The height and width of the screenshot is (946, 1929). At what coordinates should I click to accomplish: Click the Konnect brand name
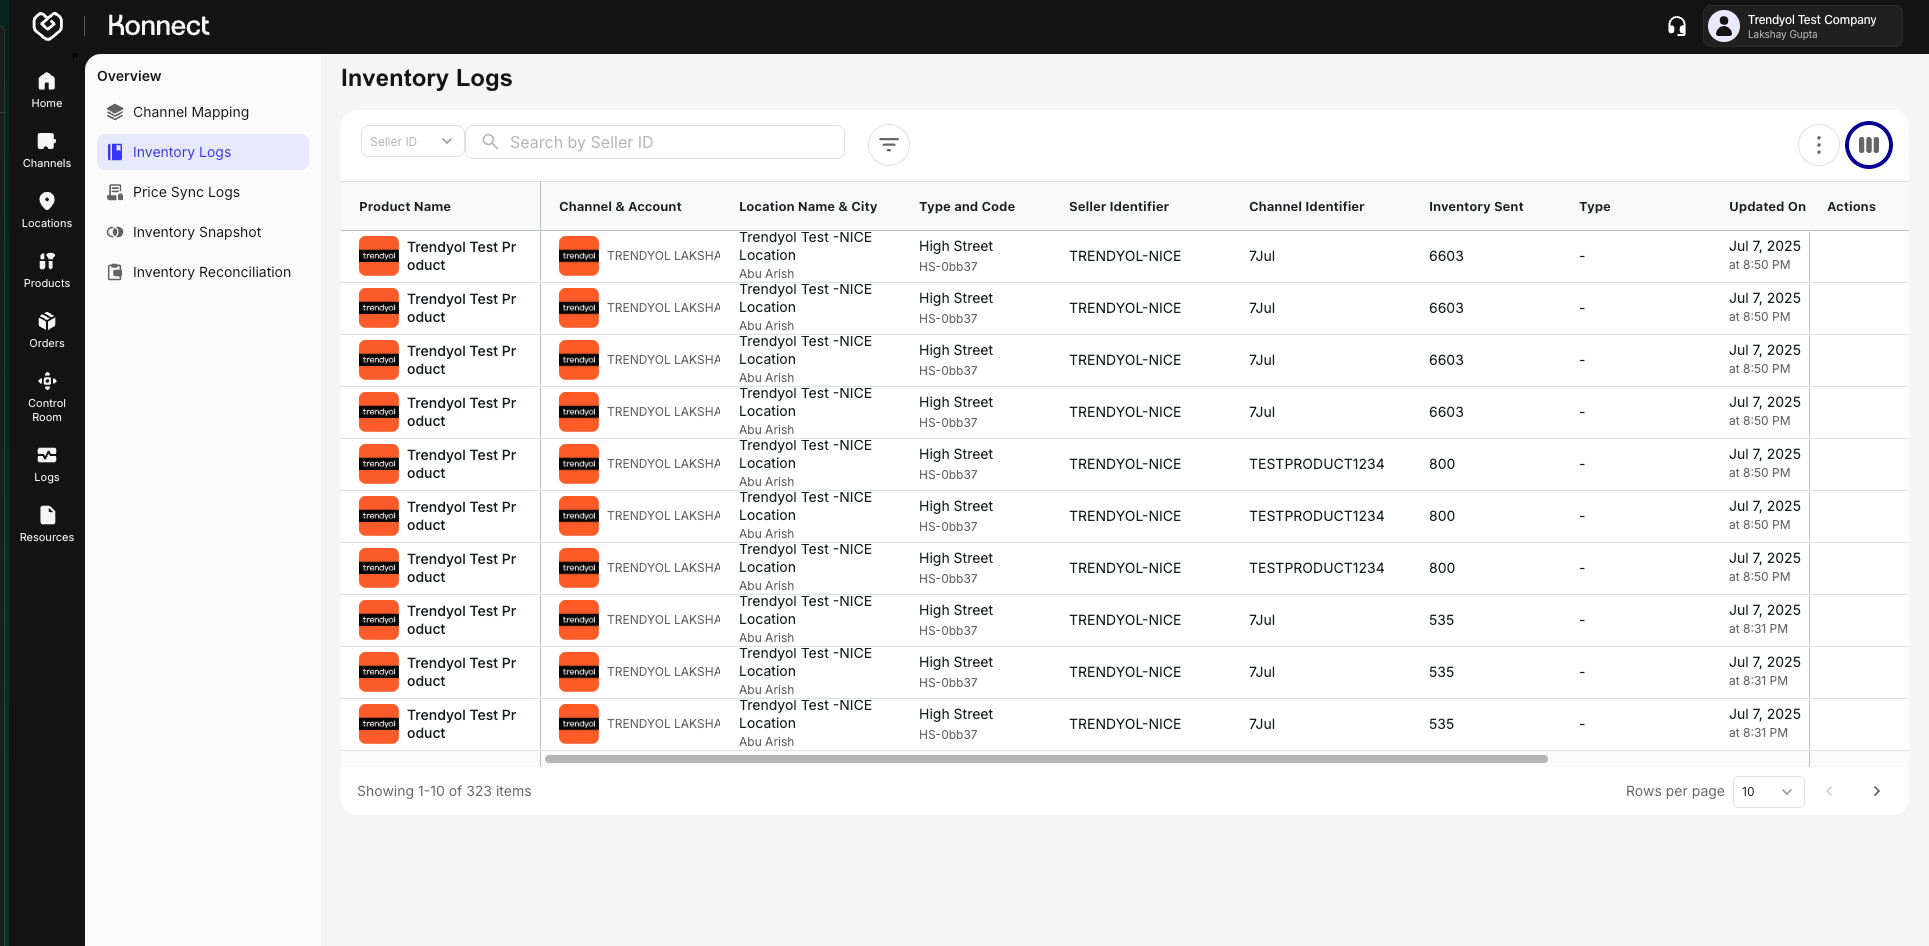pos(158,26)
